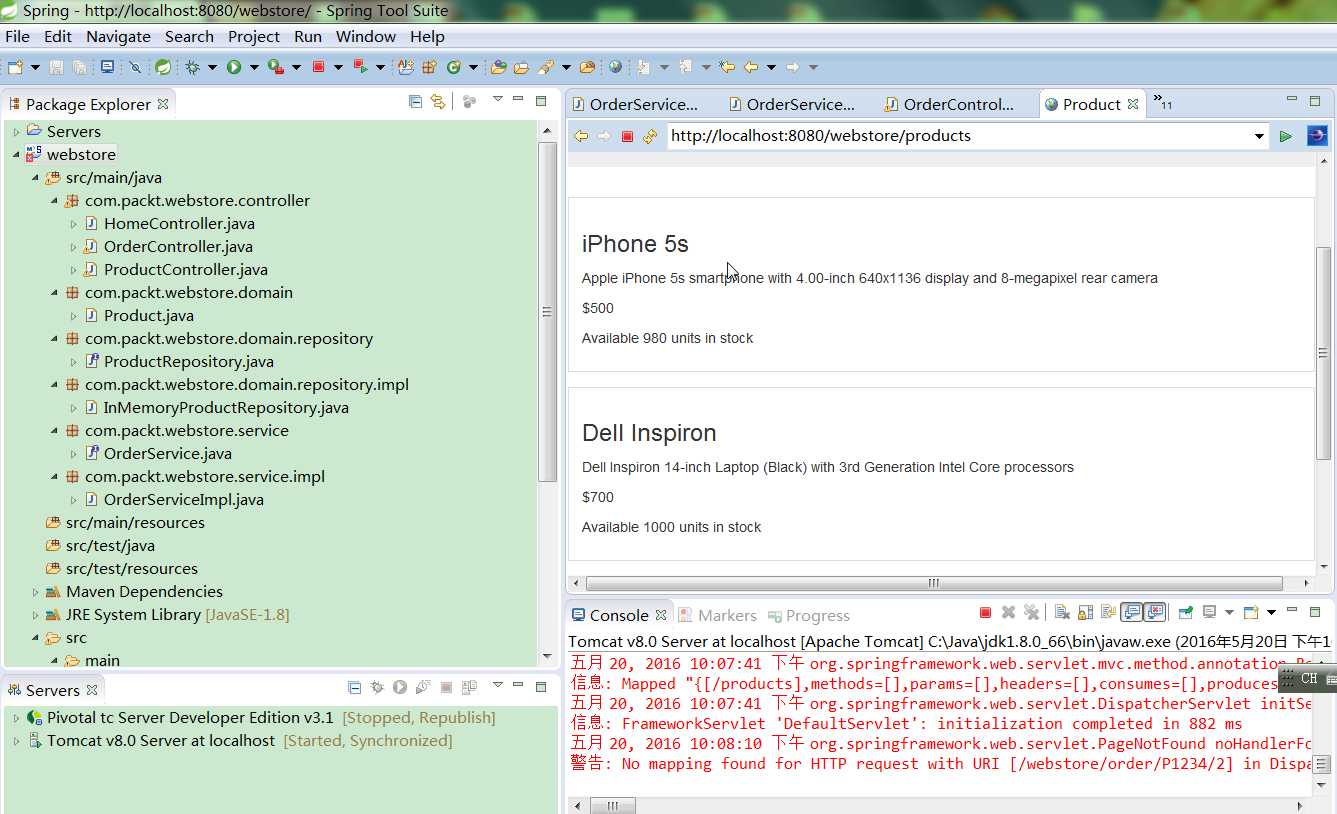Click green Go arrow beside URL field

tap(1285, 136)
